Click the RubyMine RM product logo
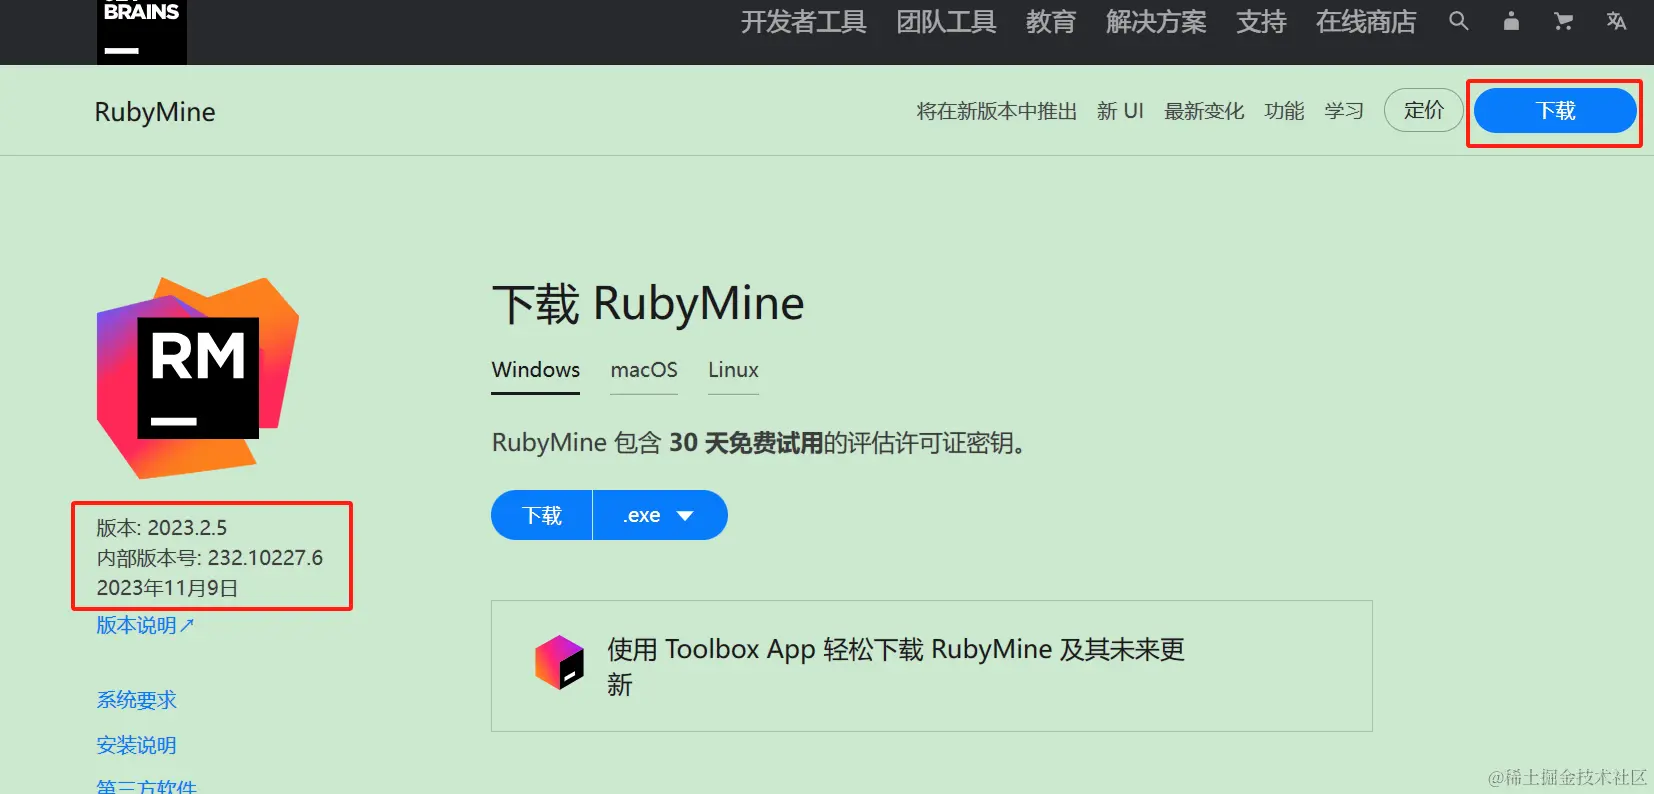The width and height of the screenshot is (1654, 794). click(x=198, y=377)
